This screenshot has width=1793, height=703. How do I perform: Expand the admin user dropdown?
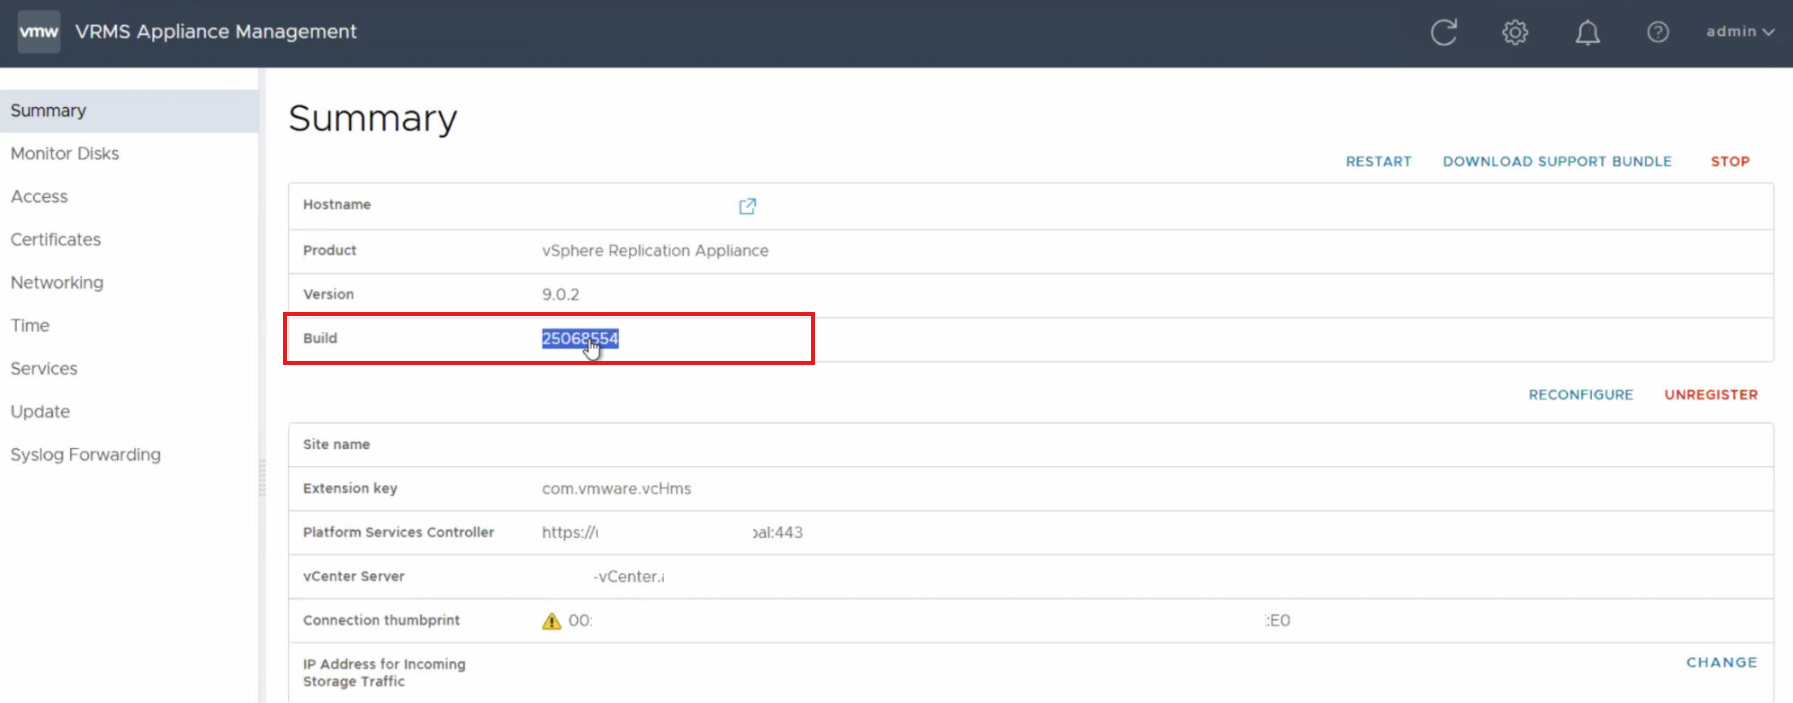[x=1739, y=32]
